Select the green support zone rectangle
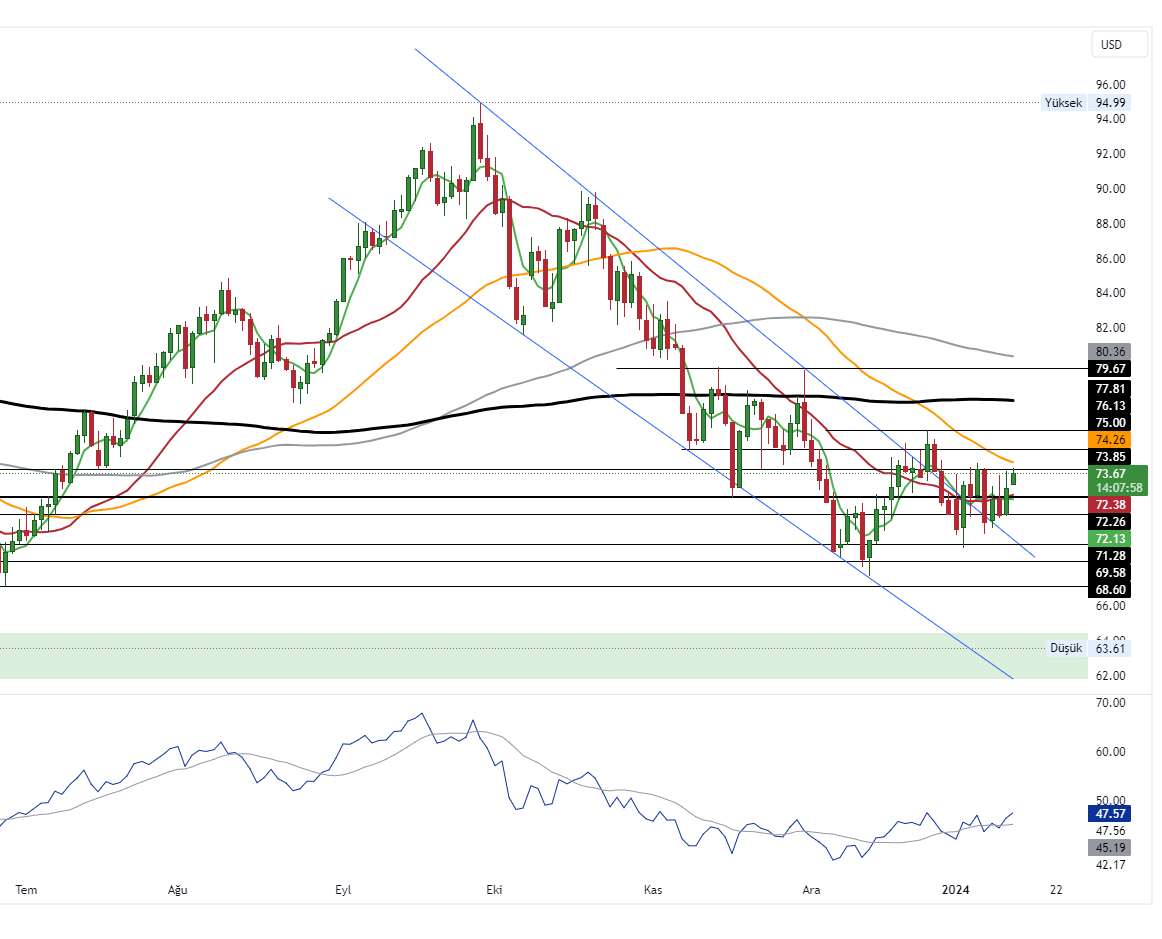The image size is (1162, 939). 540,656
